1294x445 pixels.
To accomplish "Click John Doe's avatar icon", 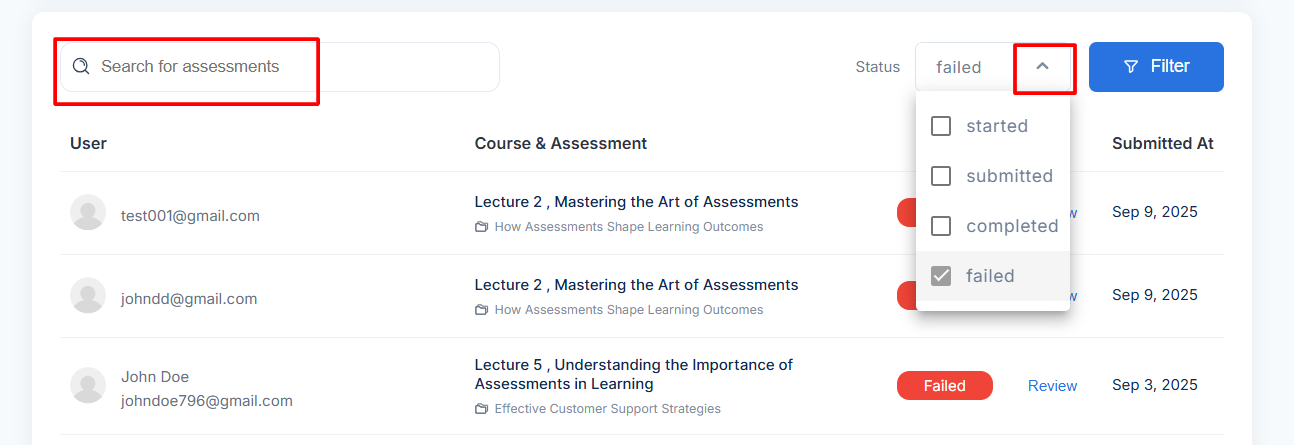I will coord(88,386).
